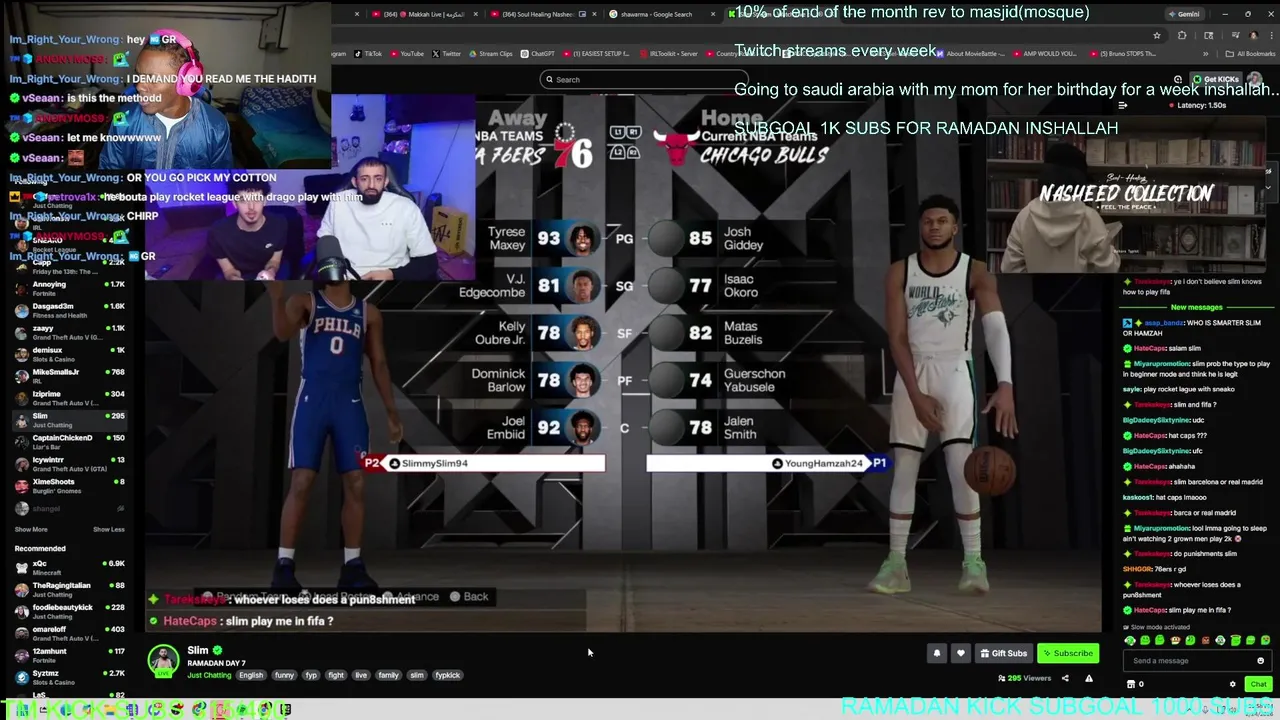Viewport: 1280px width, 720px height.
Task: Click Slim's profile avatar with the LIVE badge
Action: click(x=164, y=661)
